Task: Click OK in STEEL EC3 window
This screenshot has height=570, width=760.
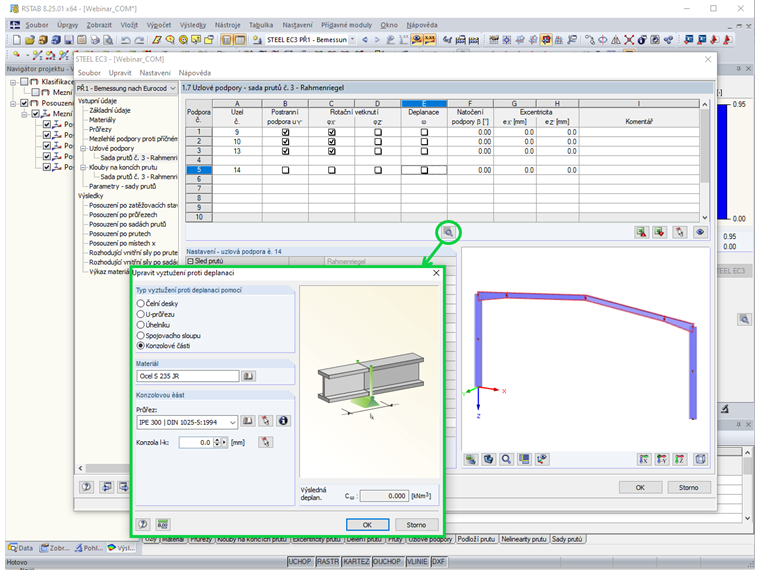Action: [640, 487]
